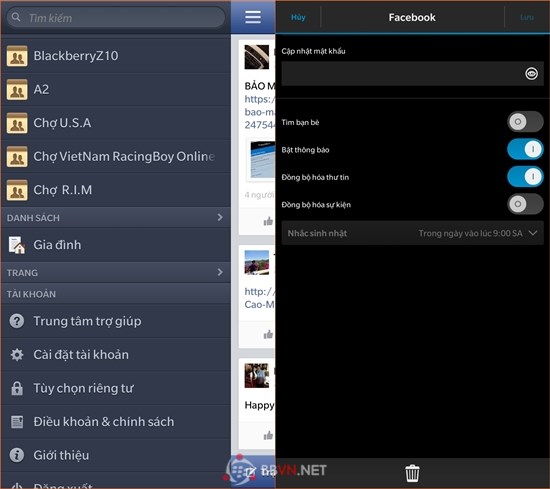
Task: Tap the compose icon in feed bottom bar
Action: 251,473
